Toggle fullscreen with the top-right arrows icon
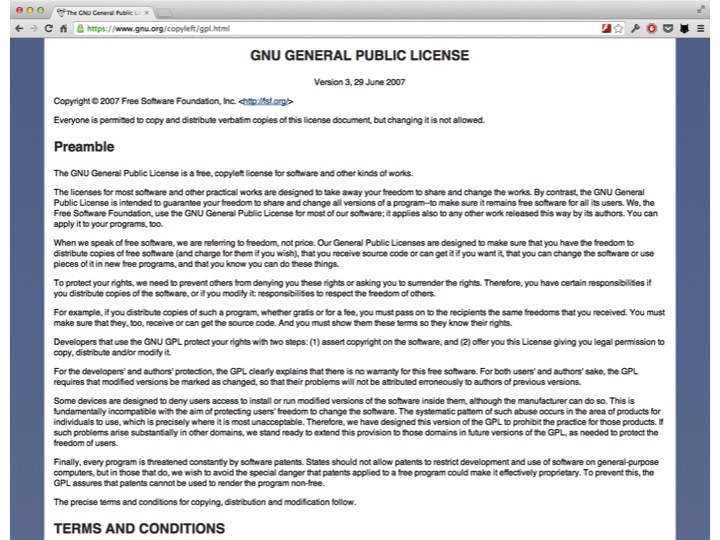 tap(701, 9)
